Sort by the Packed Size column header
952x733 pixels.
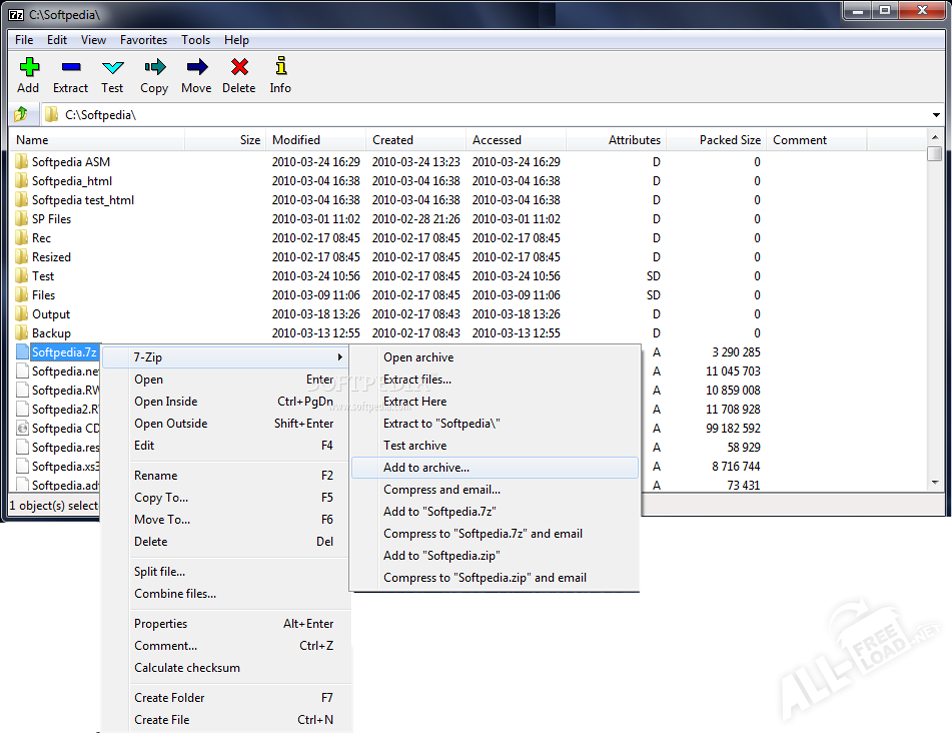tap(729, 140)
